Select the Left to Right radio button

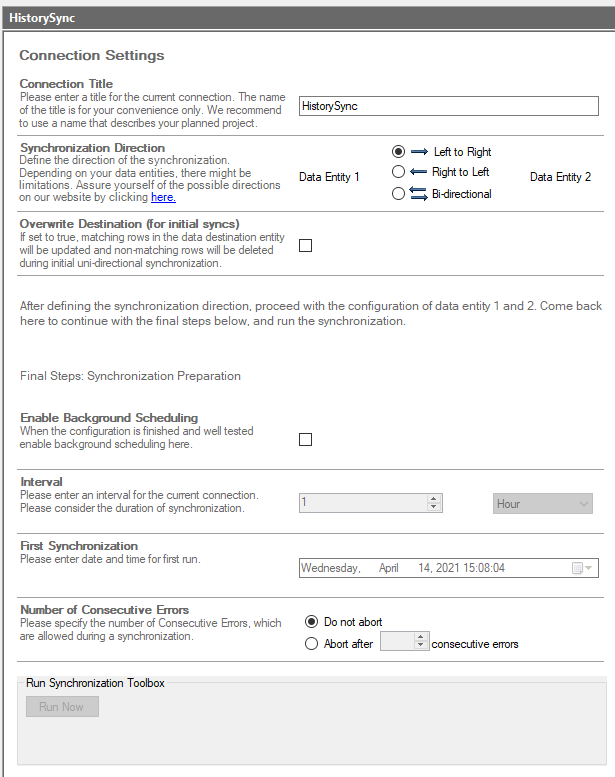(399, 152)
